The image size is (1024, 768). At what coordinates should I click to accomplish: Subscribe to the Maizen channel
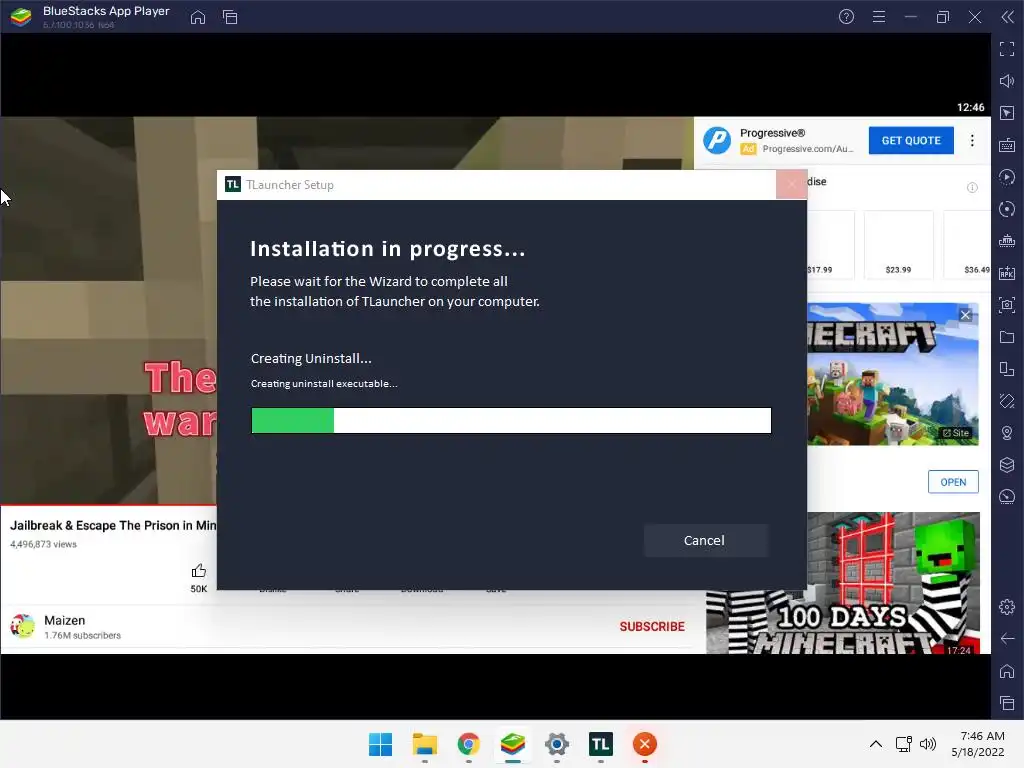pos(652,627)
